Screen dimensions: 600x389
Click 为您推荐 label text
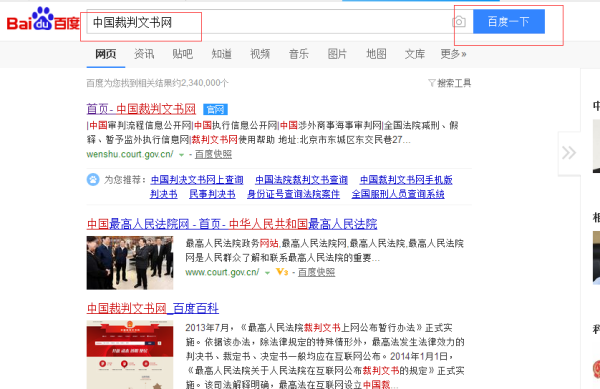point(125,179)
